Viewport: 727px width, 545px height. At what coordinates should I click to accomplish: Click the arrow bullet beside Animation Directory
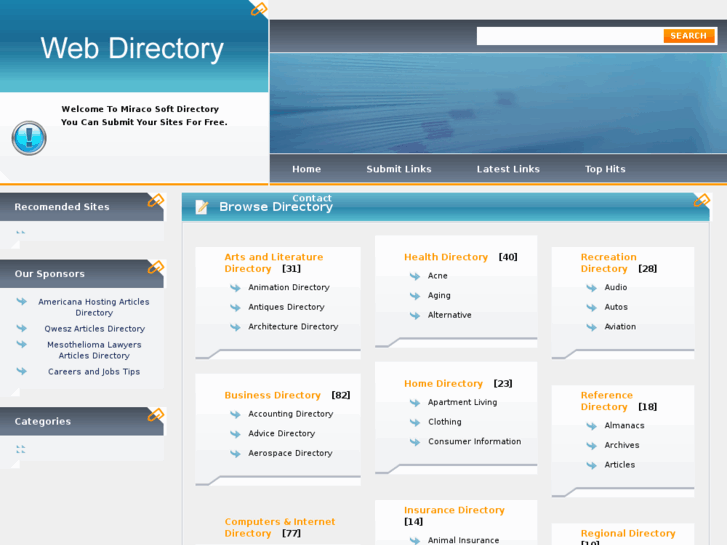tap(236, 288)
